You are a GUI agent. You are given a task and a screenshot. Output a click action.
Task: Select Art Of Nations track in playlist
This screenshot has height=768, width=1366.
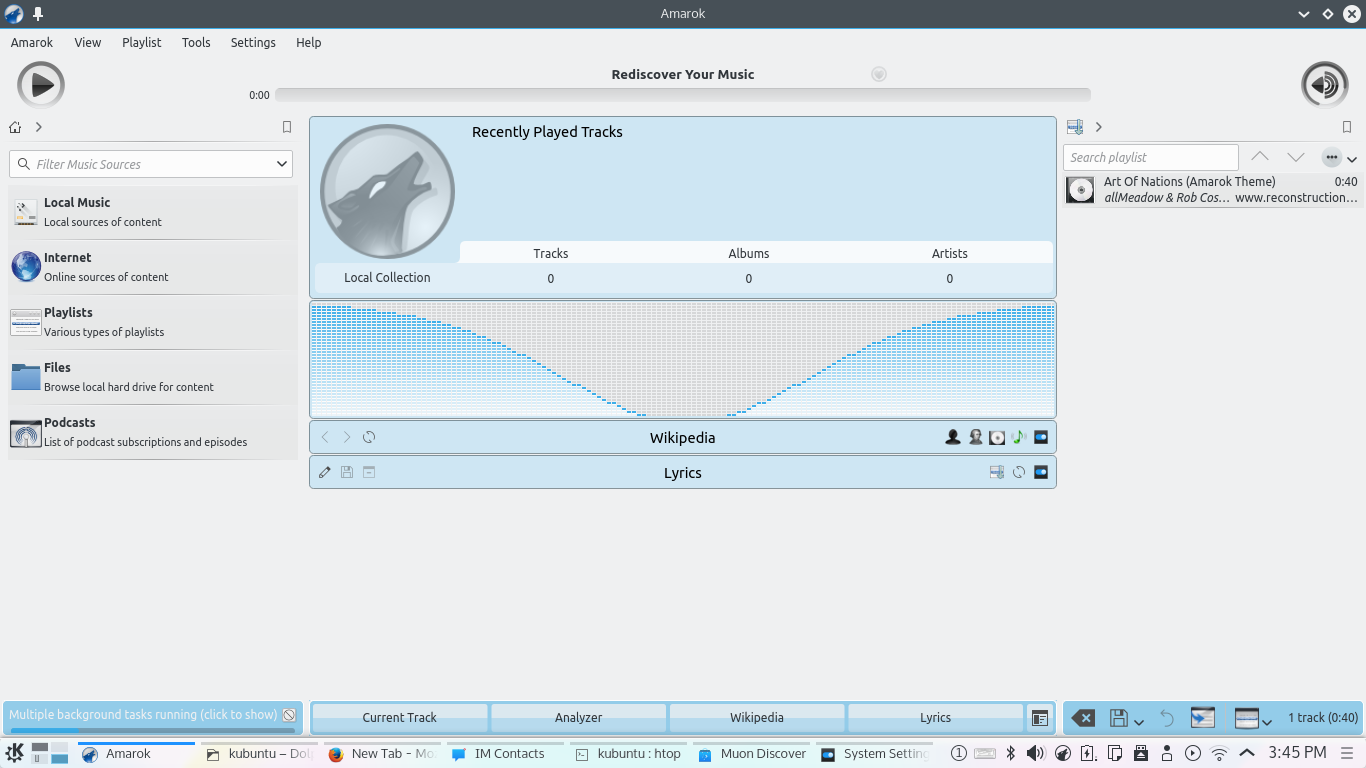tap(1213, 189)
